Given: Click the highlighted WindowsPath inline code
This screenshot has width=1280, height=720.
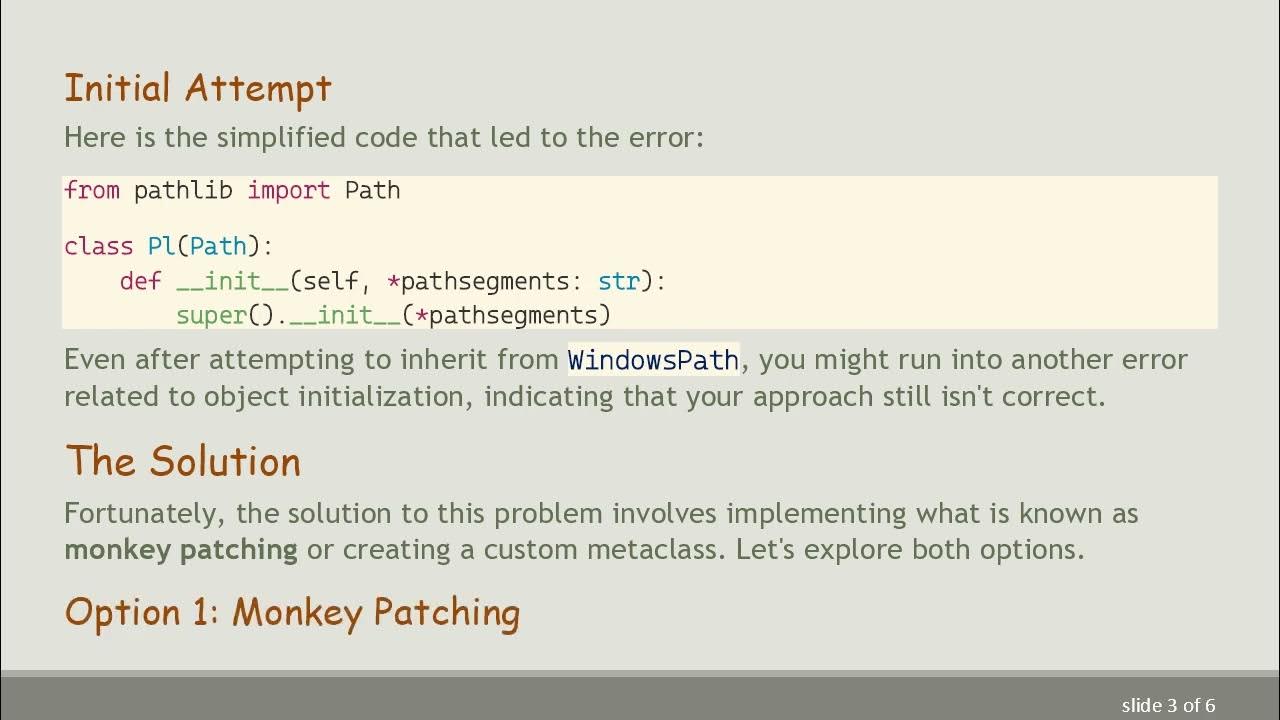Looking at the screenshot, I should click(653, 359).
